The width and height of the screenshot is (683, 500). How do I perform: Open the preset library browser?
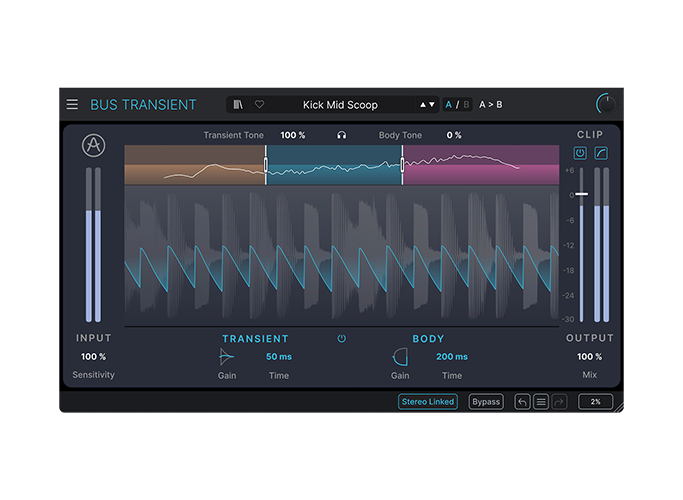click(237, 104)
